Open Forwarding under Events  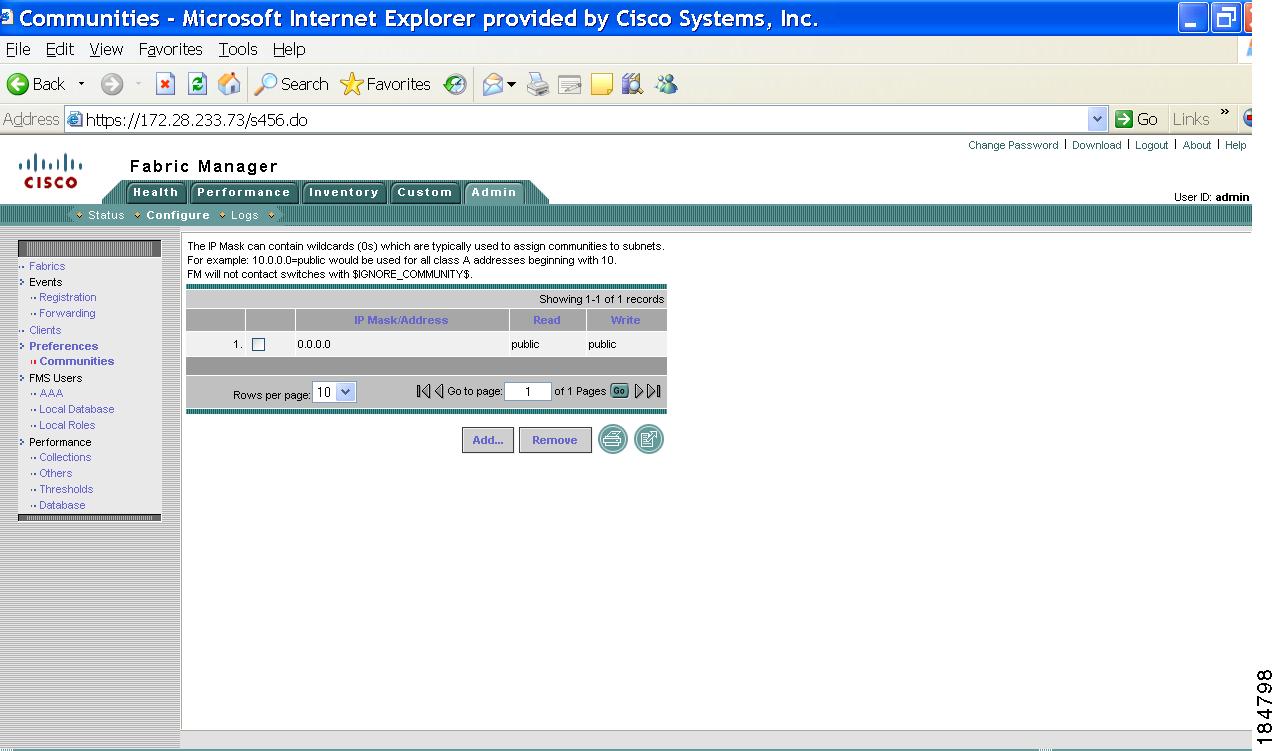67,313
